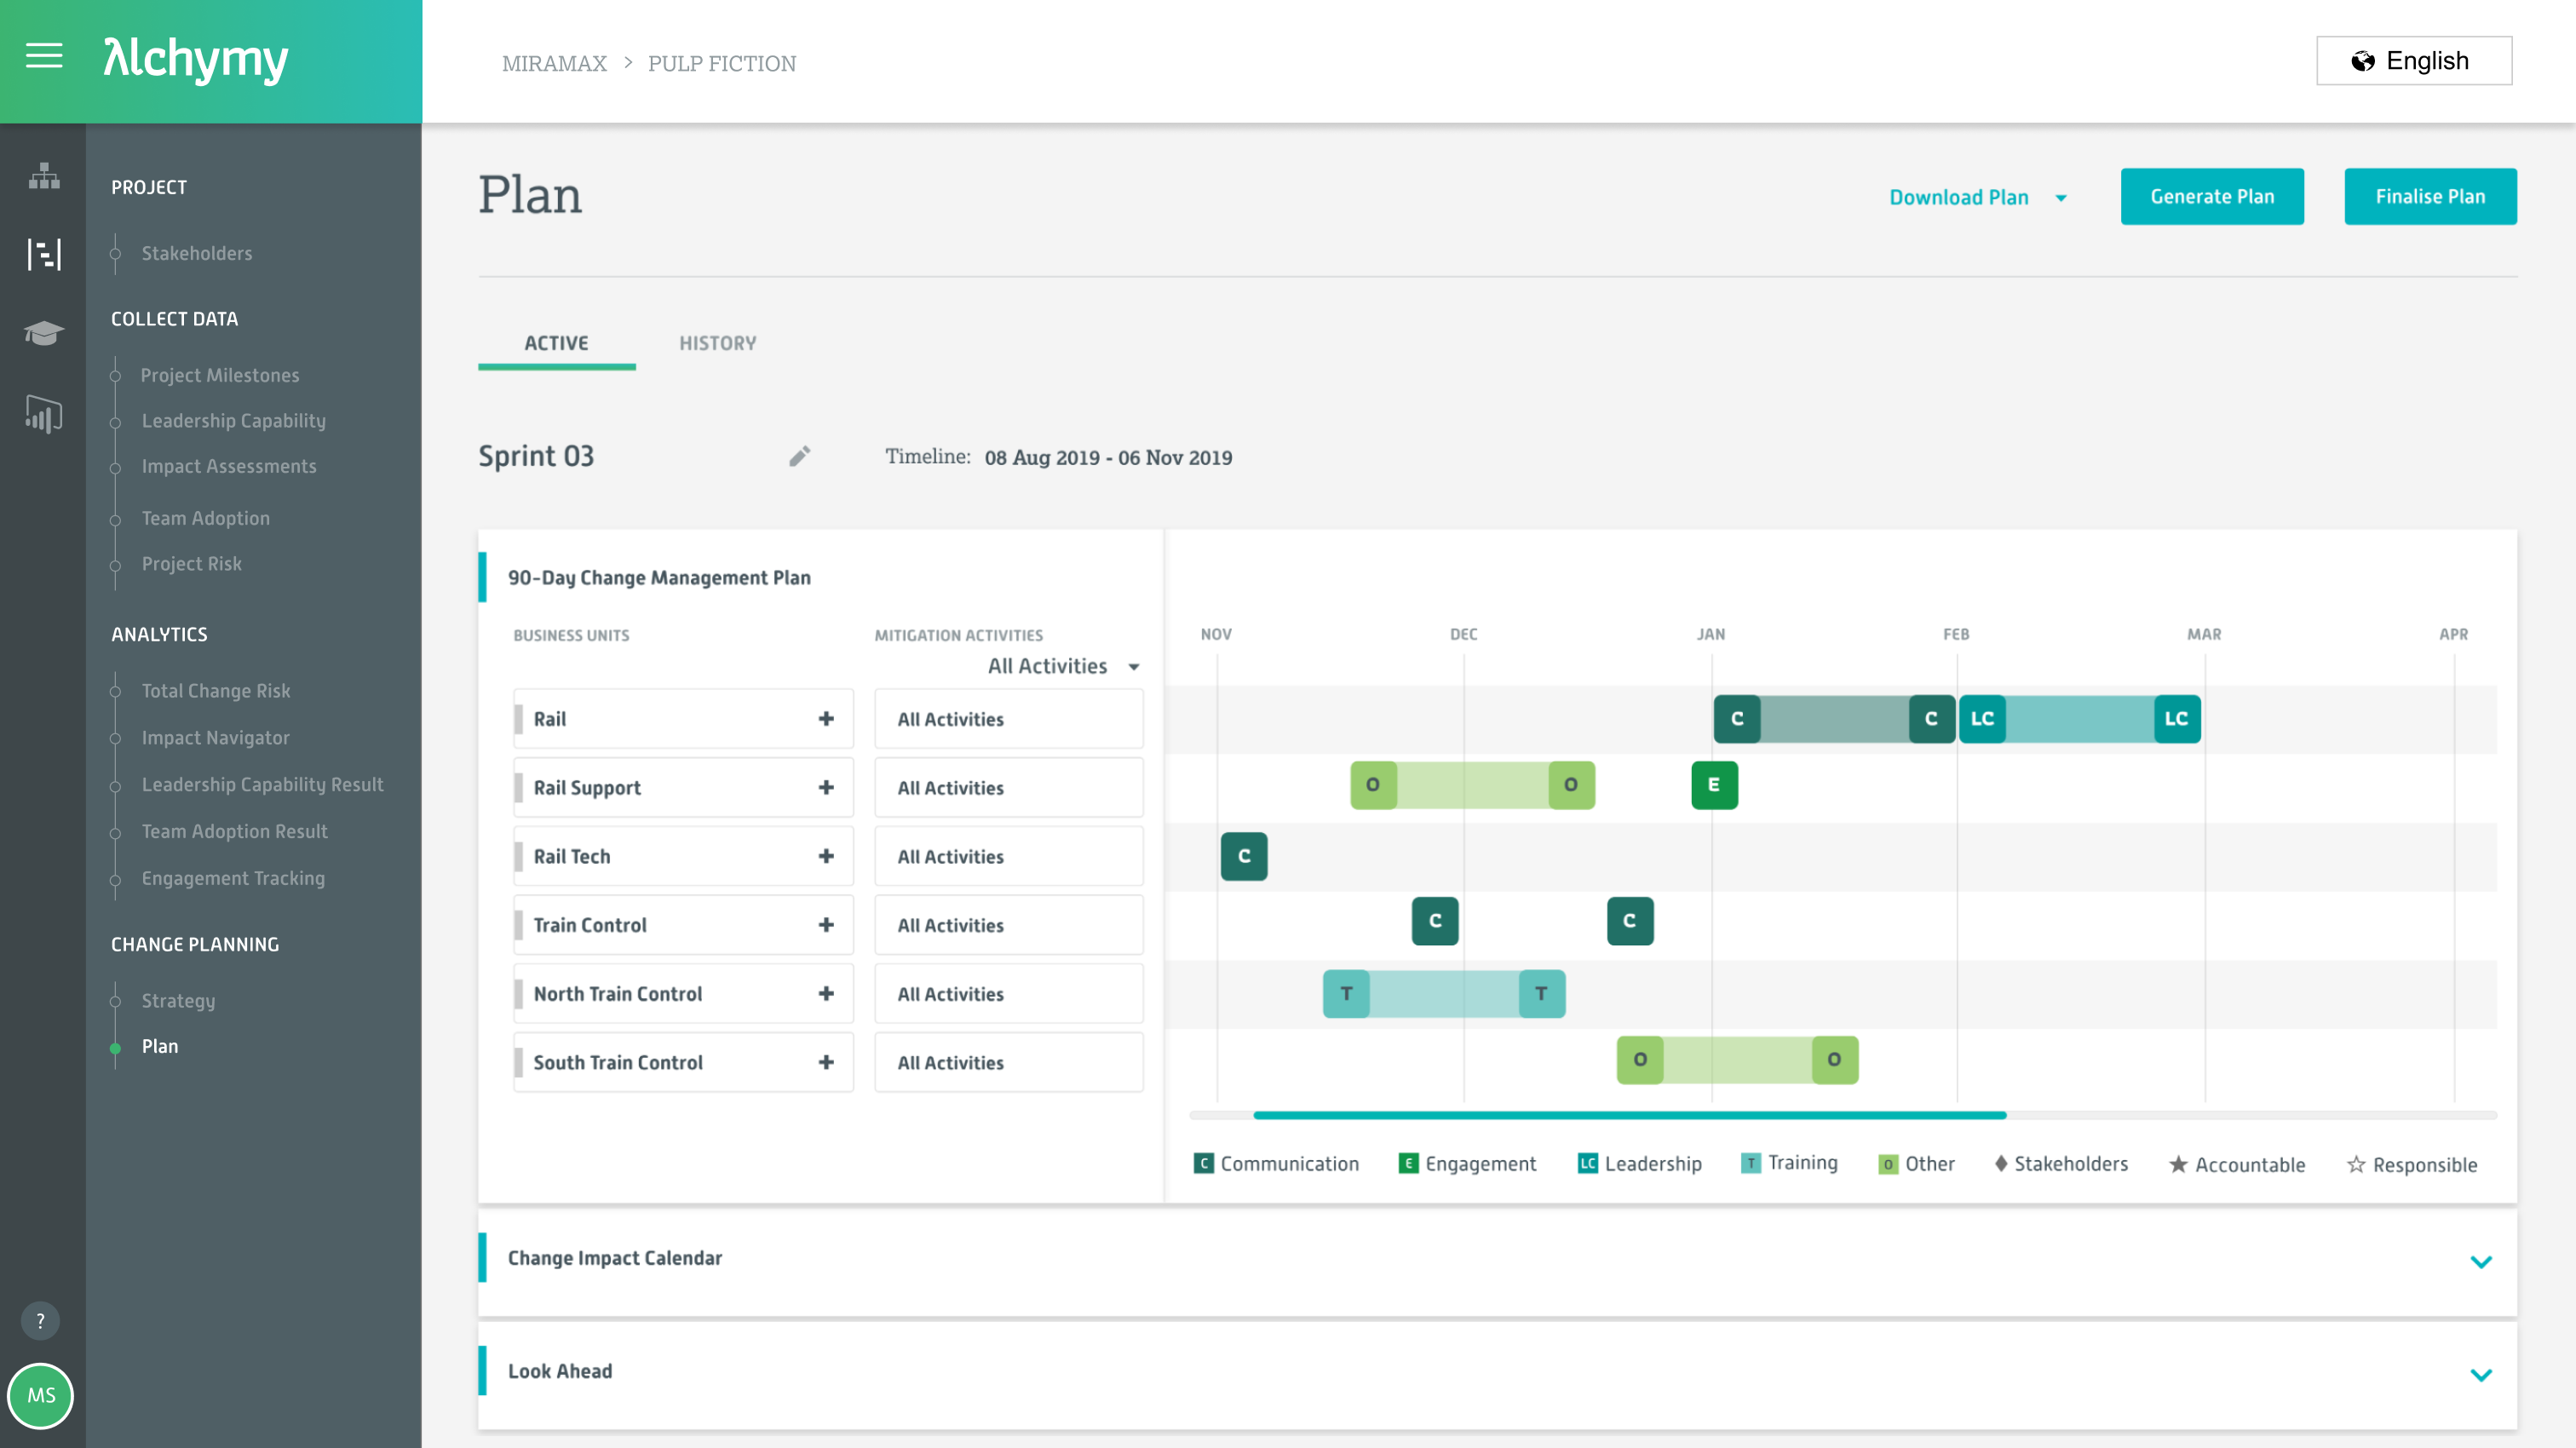
Task: Add an activity to Train Control with the plus icon
Action: click(825, 925)
